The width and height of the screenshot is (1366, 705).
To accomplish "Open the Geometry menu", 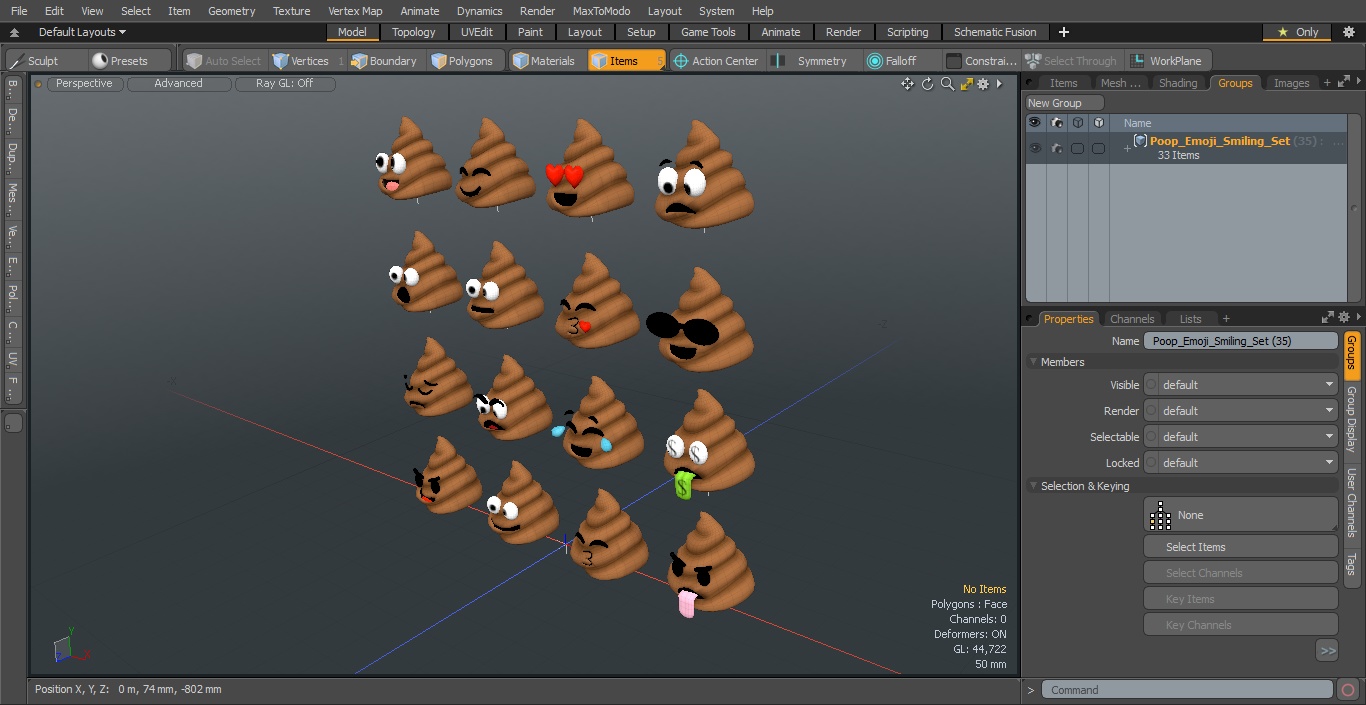I will (x=231, y=11).
